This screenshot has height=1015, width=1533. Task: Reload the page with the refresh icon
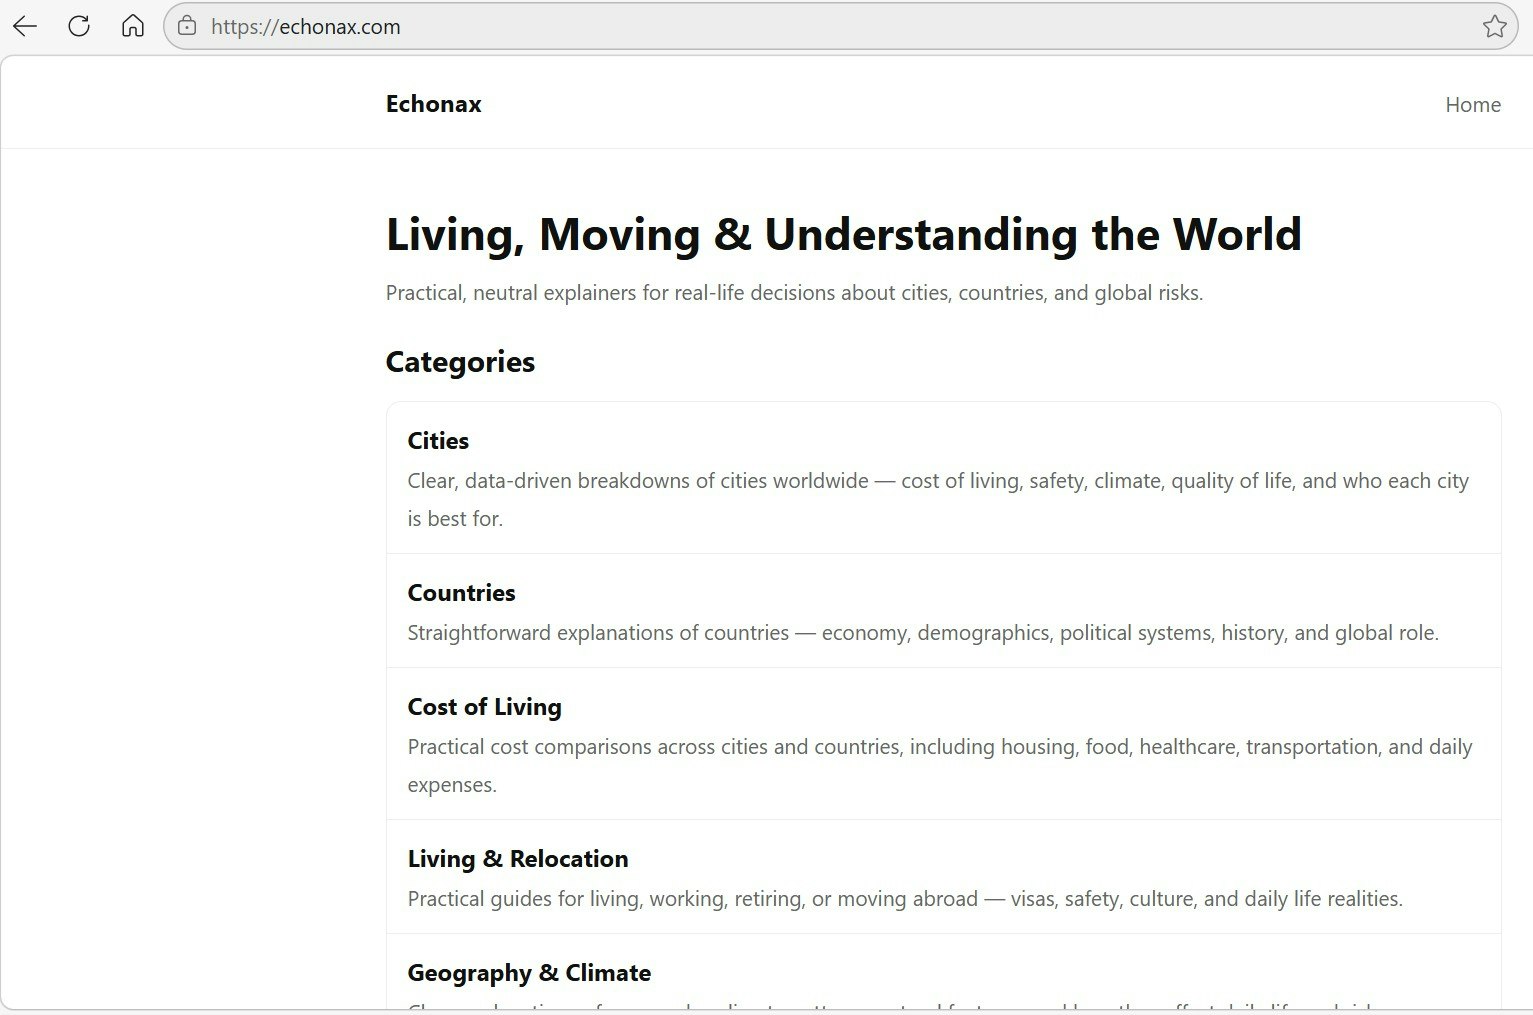[79, 26]
